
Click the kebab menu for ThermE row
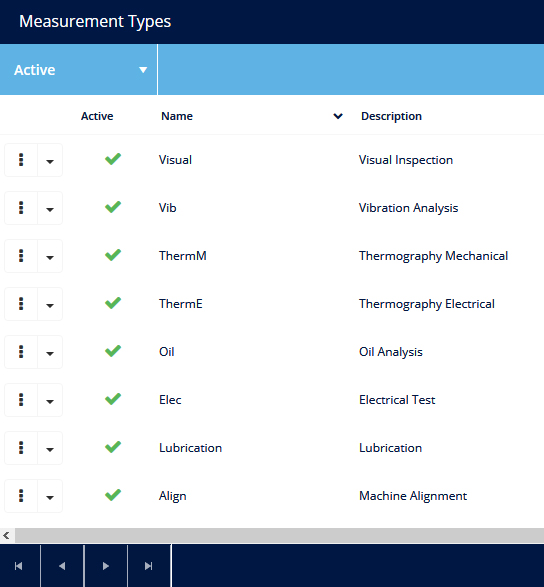tap(21, 304)
